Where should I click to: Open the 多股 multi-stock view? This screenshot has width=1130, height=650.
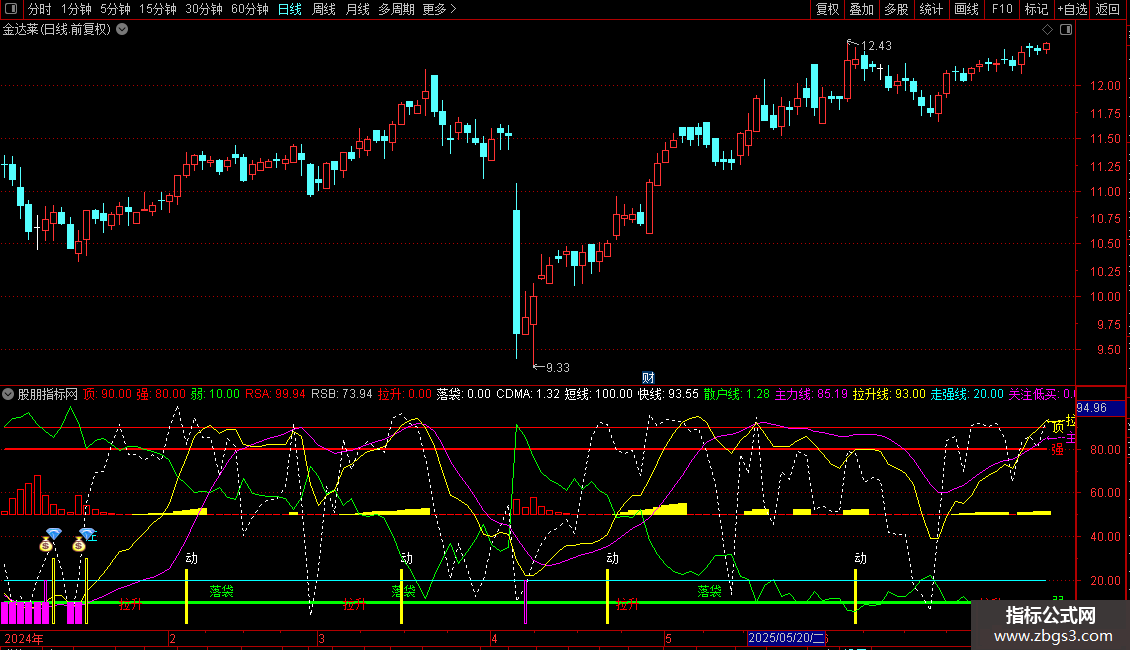coord(897,9)
